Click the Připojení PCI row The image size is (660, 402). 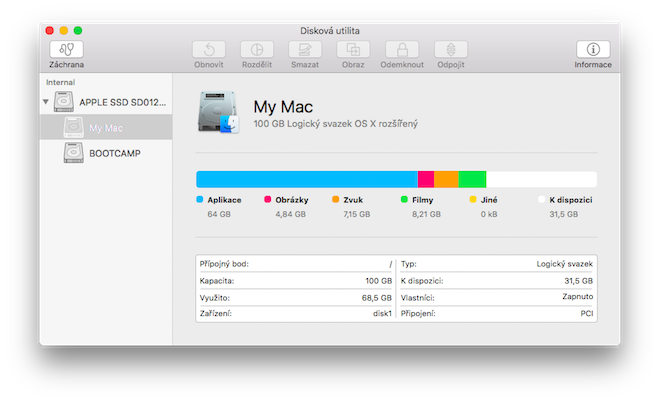tap(497, 314)
